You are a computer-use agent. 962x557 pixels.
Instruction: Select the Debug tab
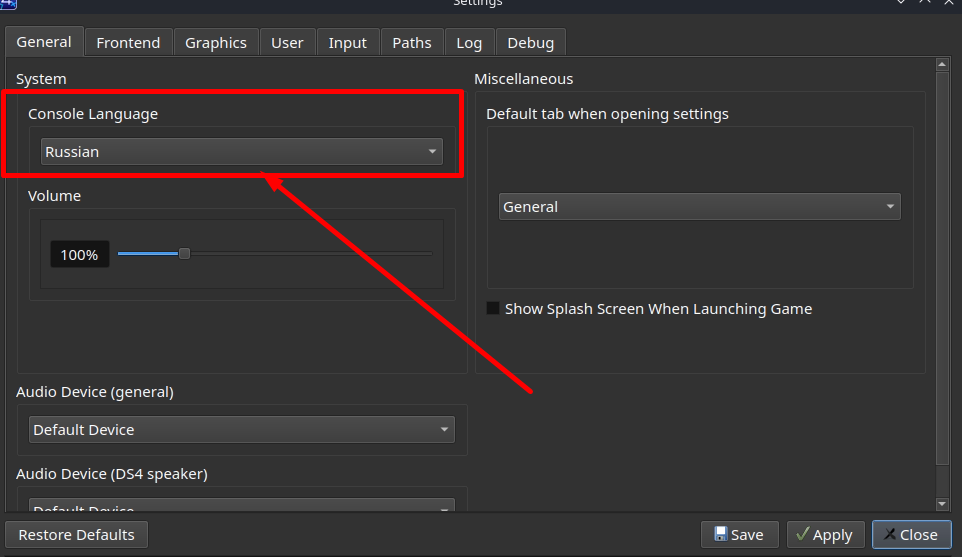pos(530,42)
